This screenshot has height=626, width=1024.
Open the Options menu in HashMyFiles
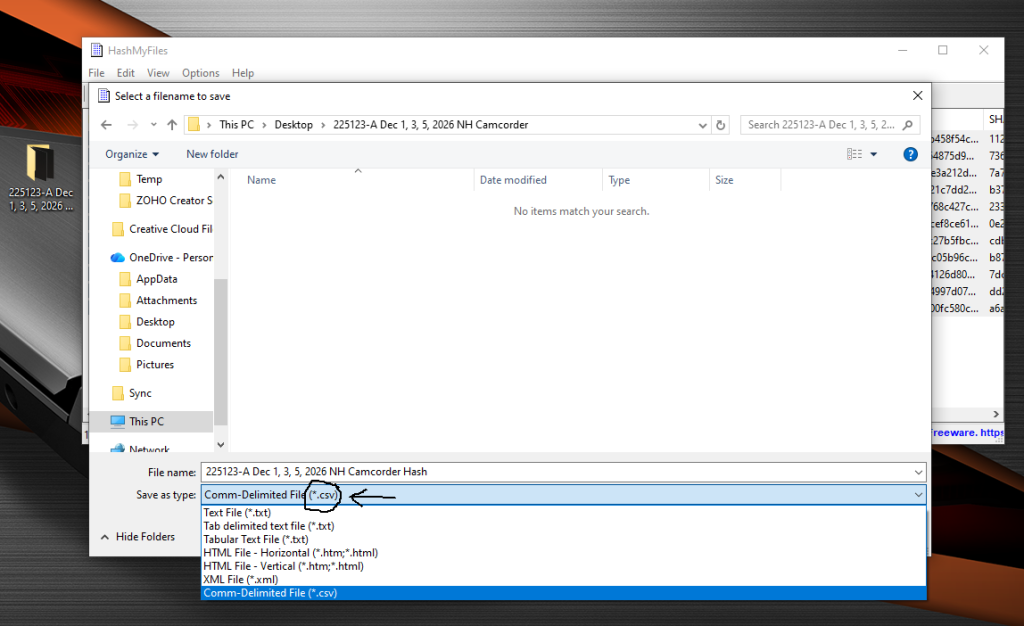[x=200, y=72]
